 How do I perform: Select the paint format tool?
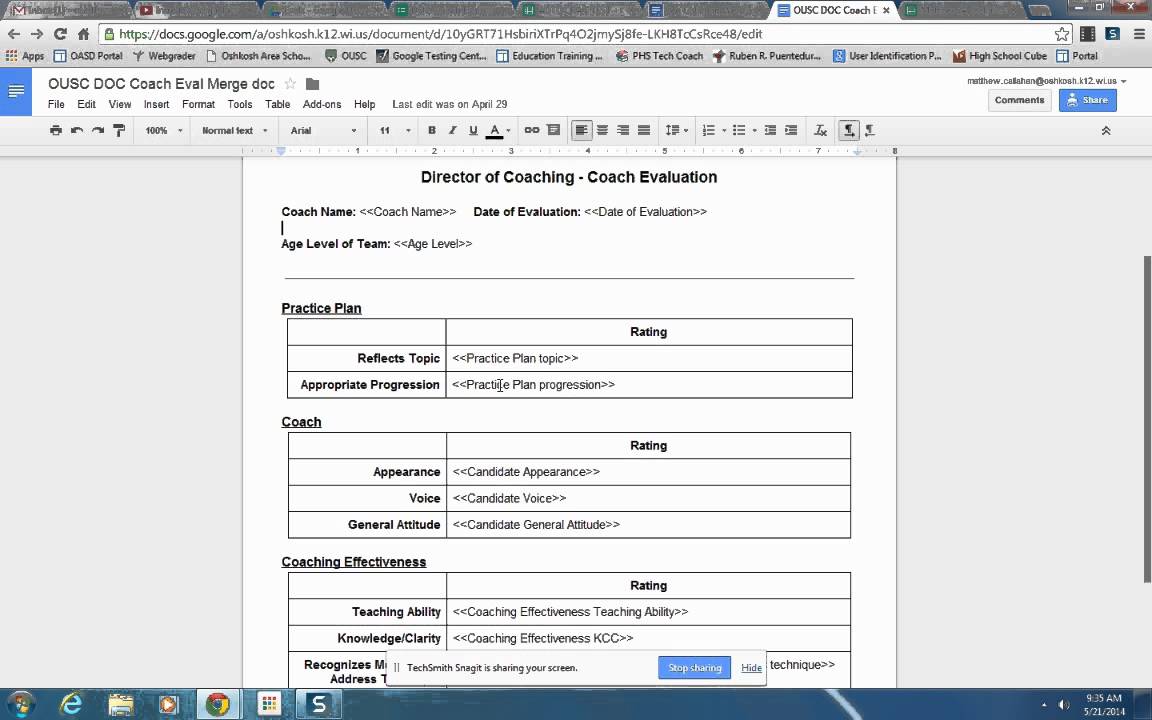pyautogui.click(x=119, y=130)
